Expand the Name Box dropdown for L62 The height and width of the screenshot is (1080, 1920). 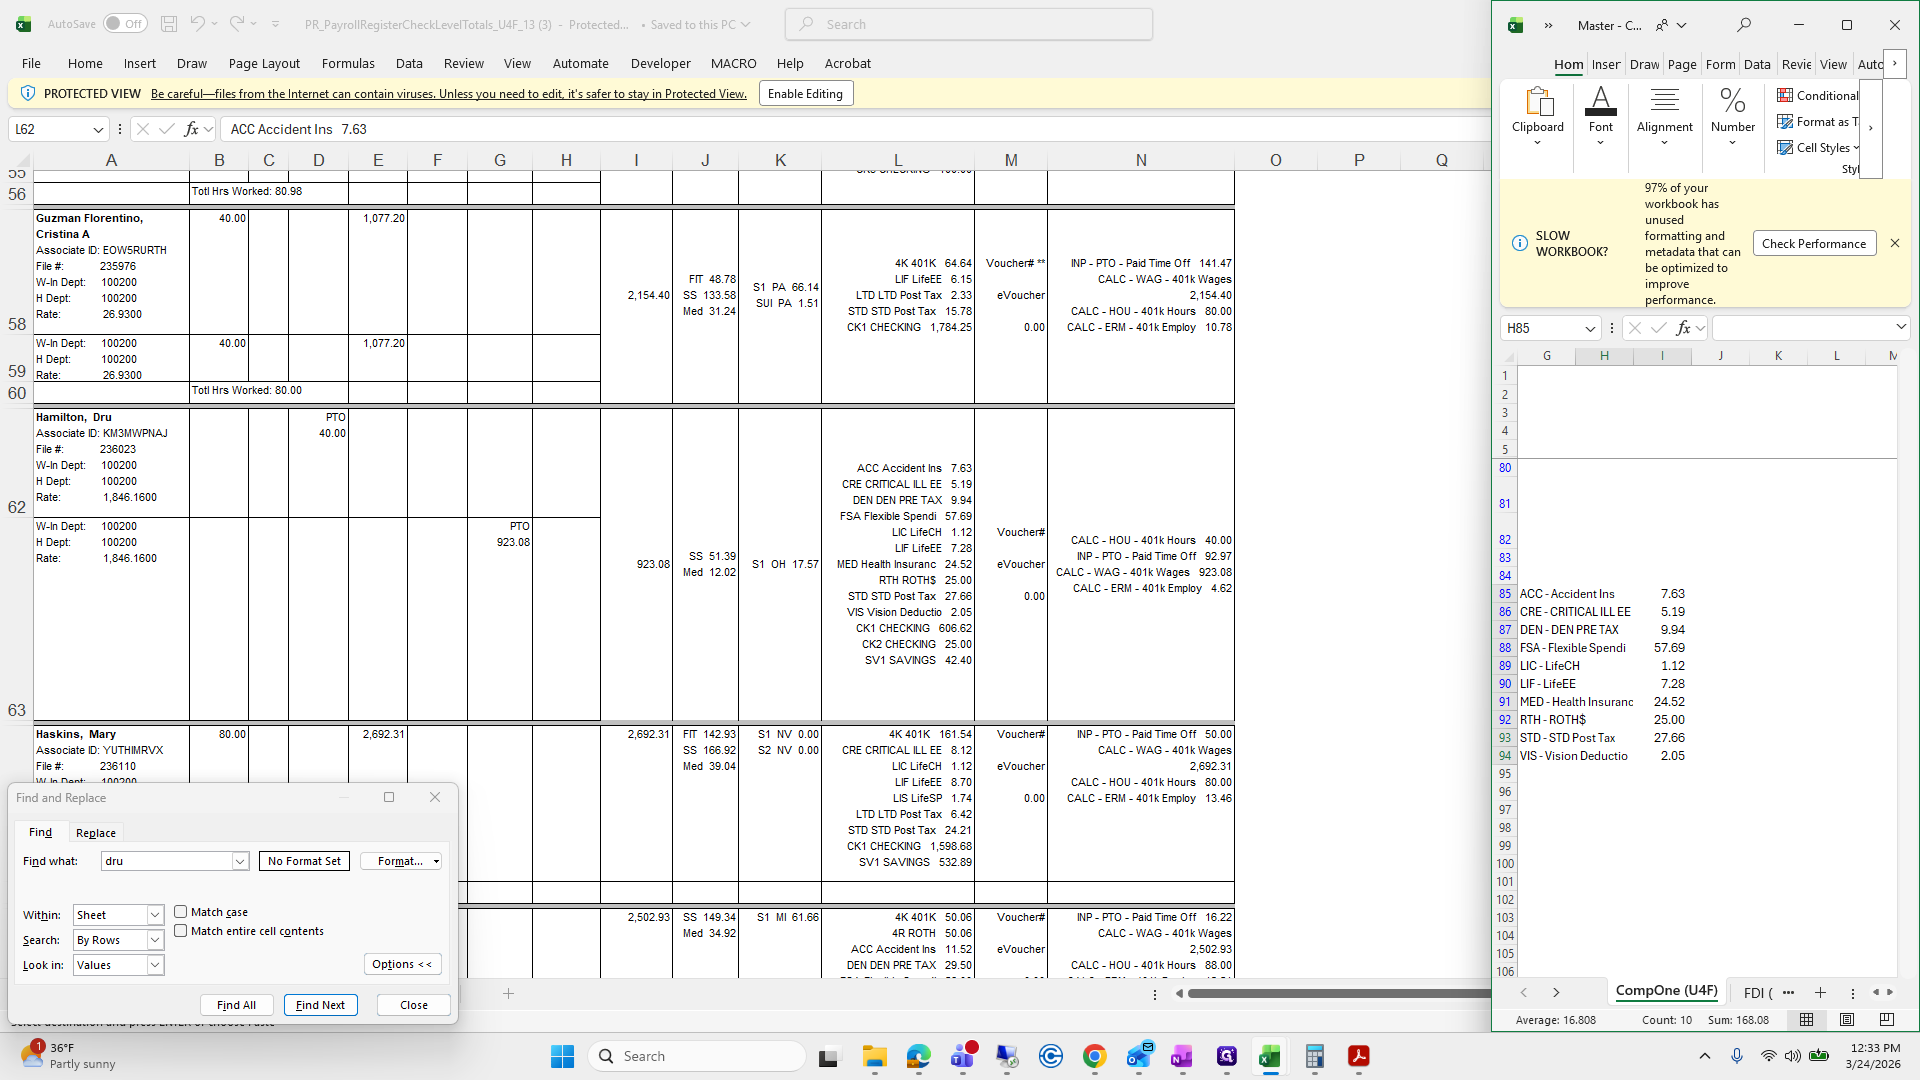point(98,129)
